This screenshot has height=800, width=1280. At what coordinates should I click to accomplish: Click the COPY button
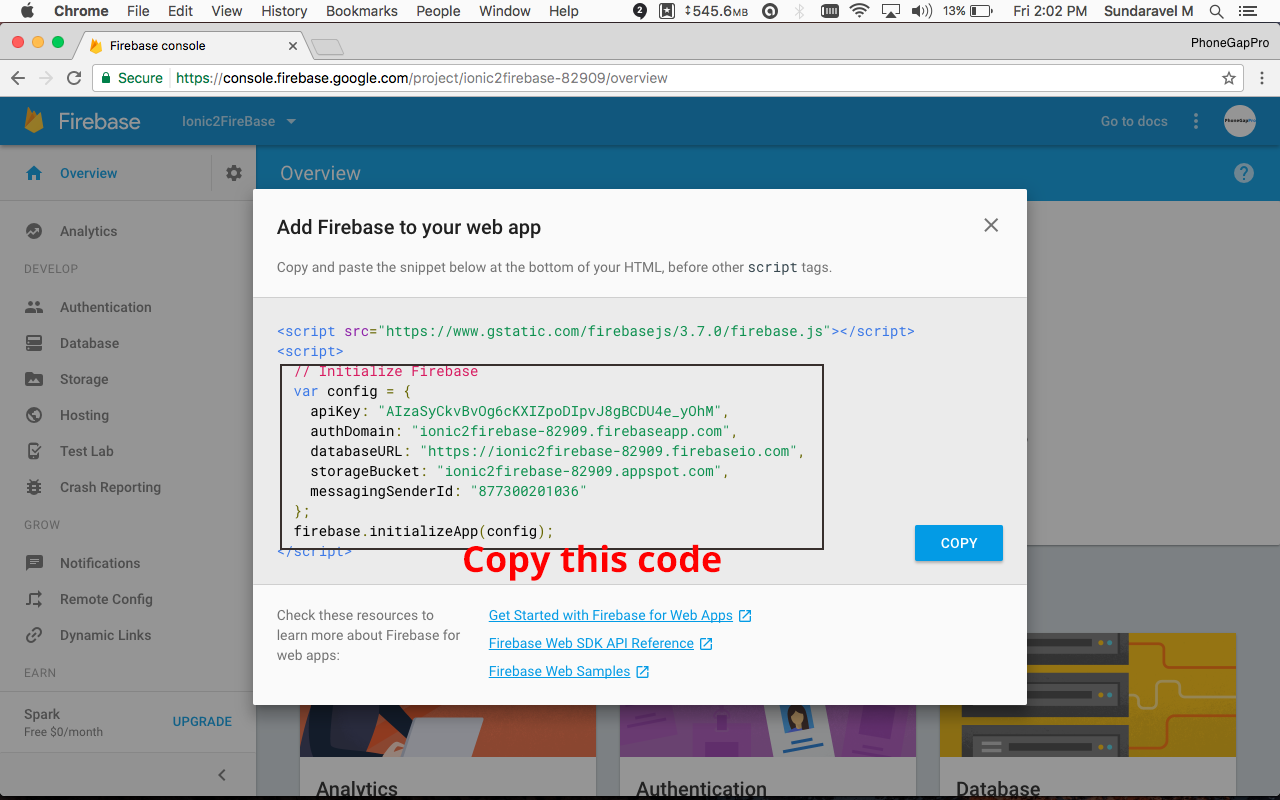click(959, 543)
